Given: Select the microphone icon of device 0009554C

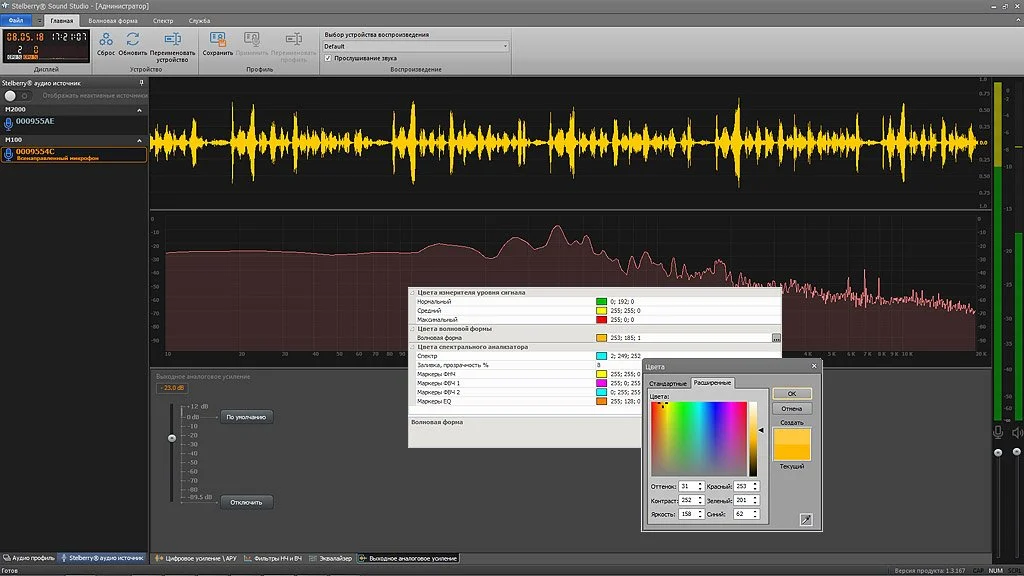Looking at the screenshot, I should click(x=8, y=154).
